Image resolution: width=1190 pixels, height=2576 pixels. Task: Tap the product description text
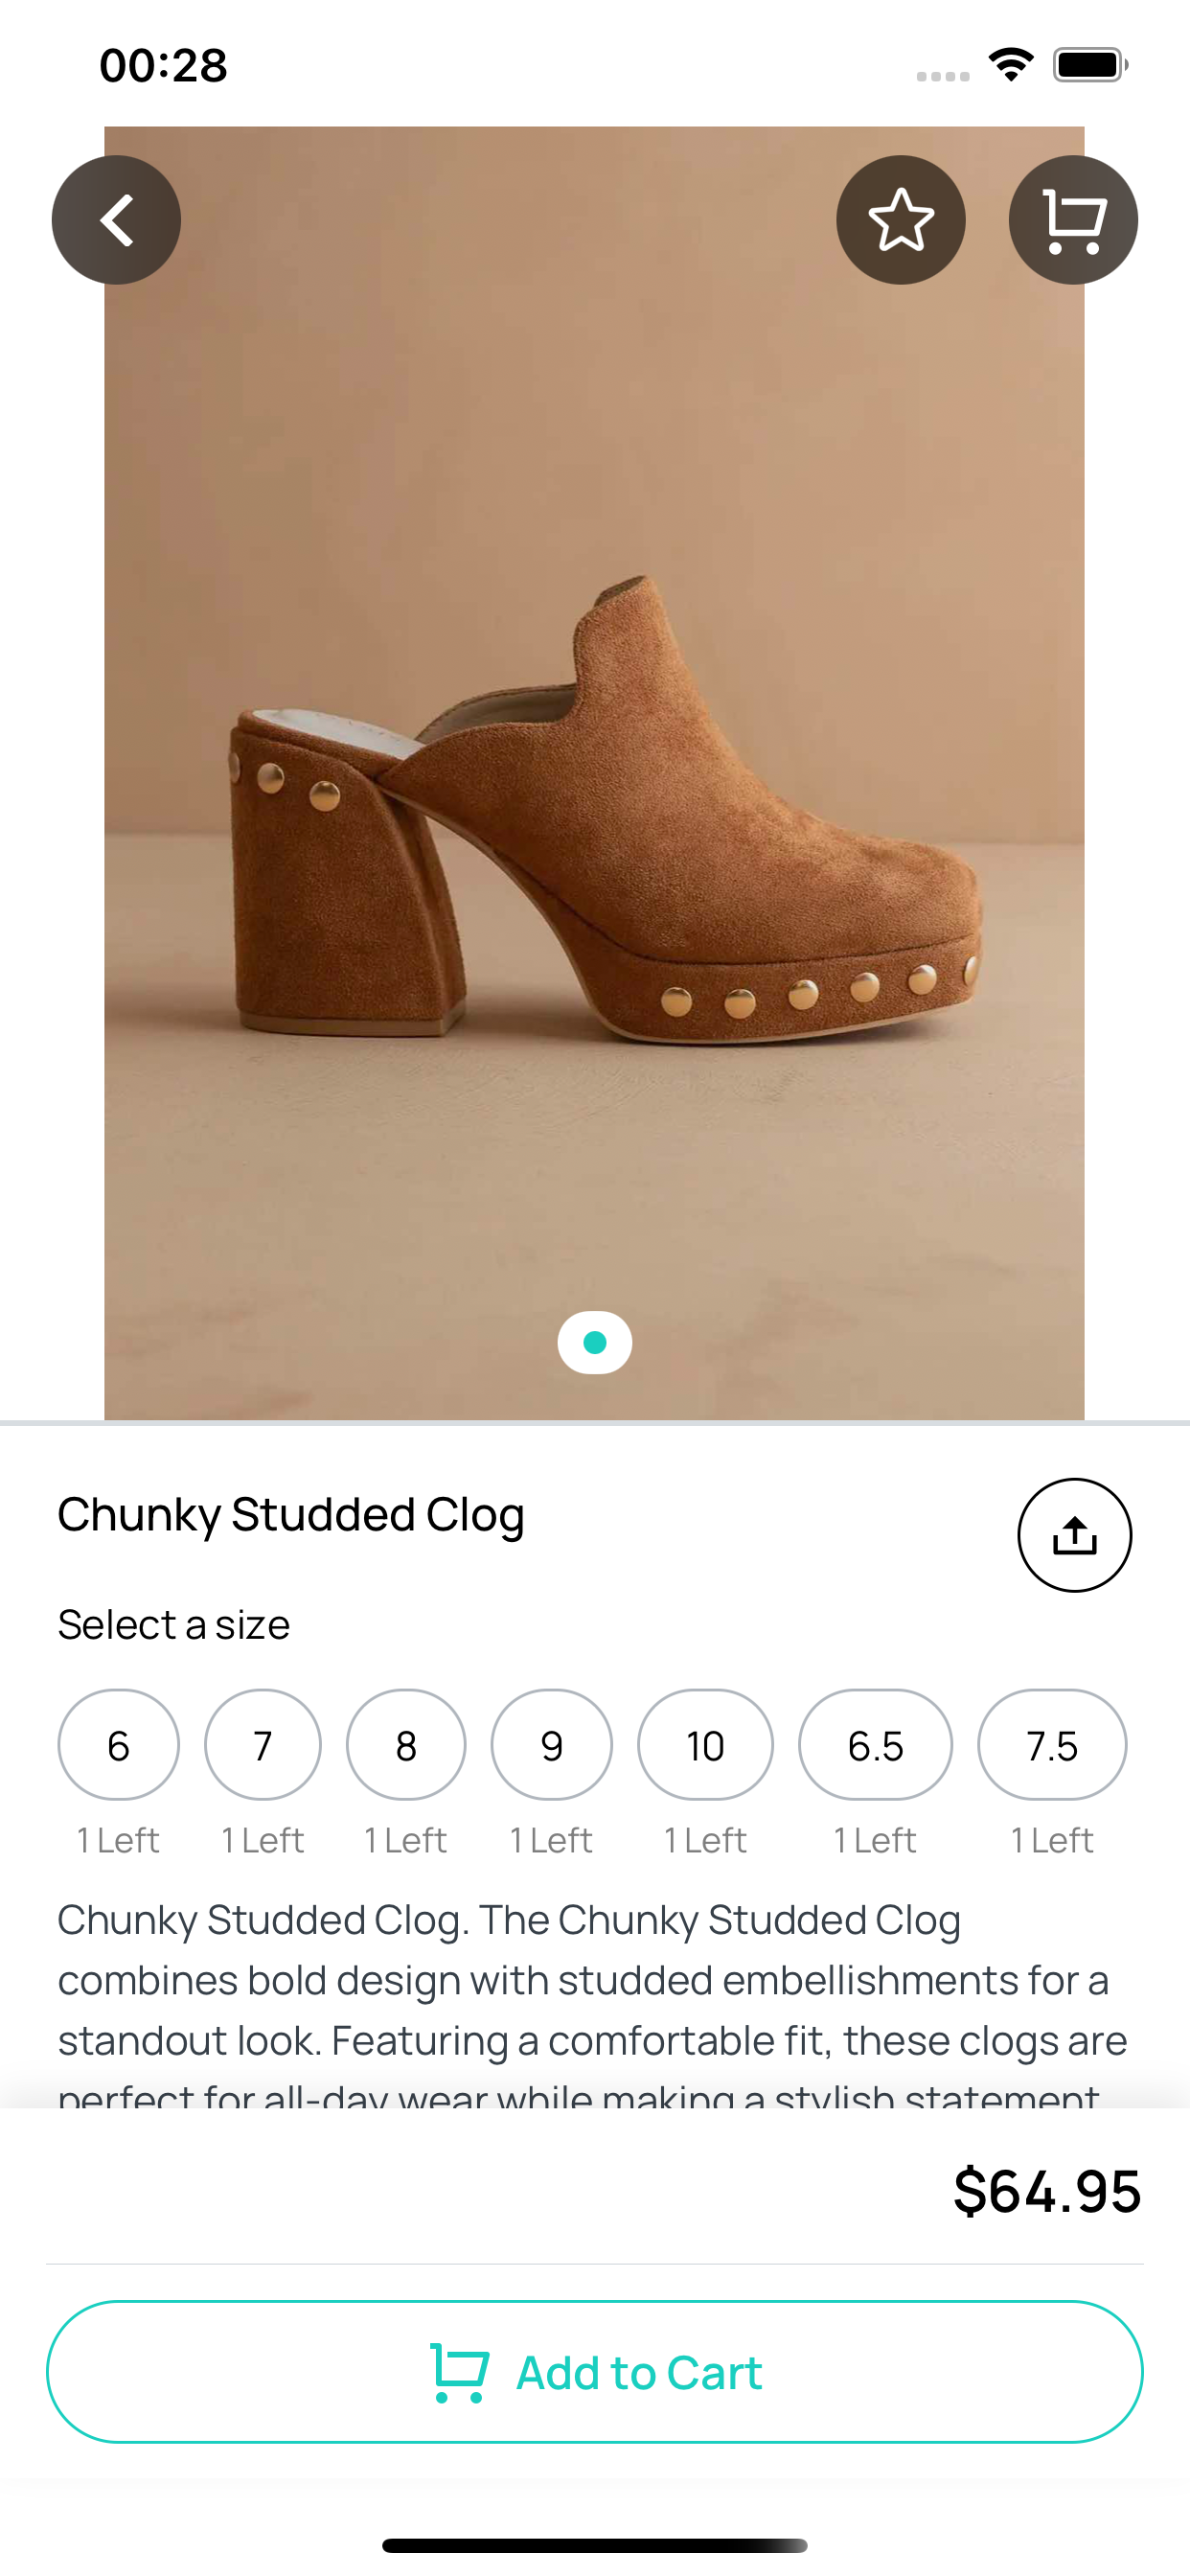click(593, 2005)
